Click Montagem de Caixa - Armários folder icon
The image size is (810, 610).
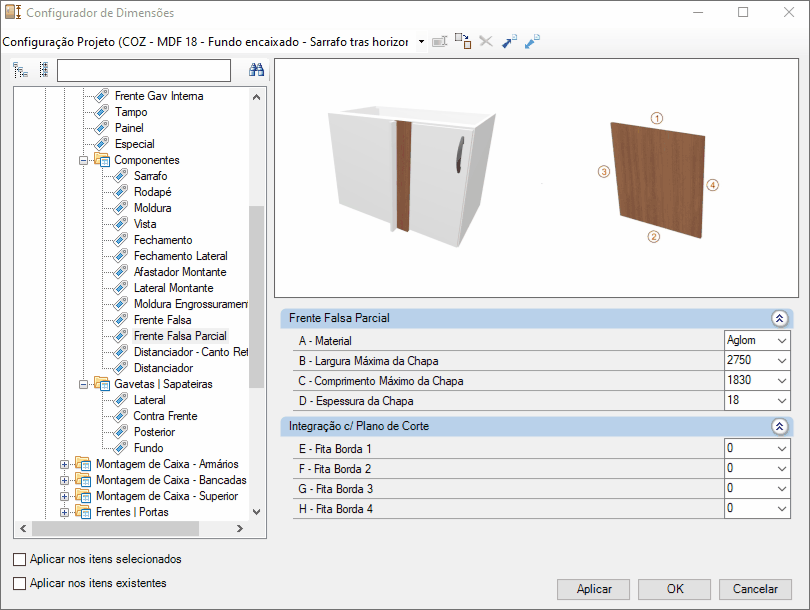[83, 464]
